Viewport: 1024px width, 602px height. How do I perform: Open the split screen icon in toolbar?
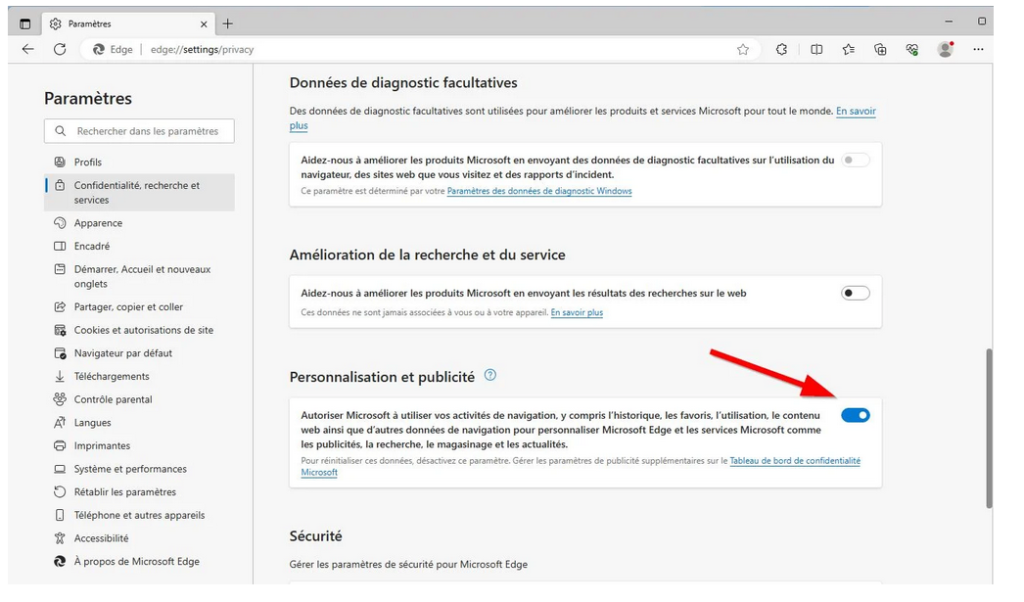pos(815,48)
